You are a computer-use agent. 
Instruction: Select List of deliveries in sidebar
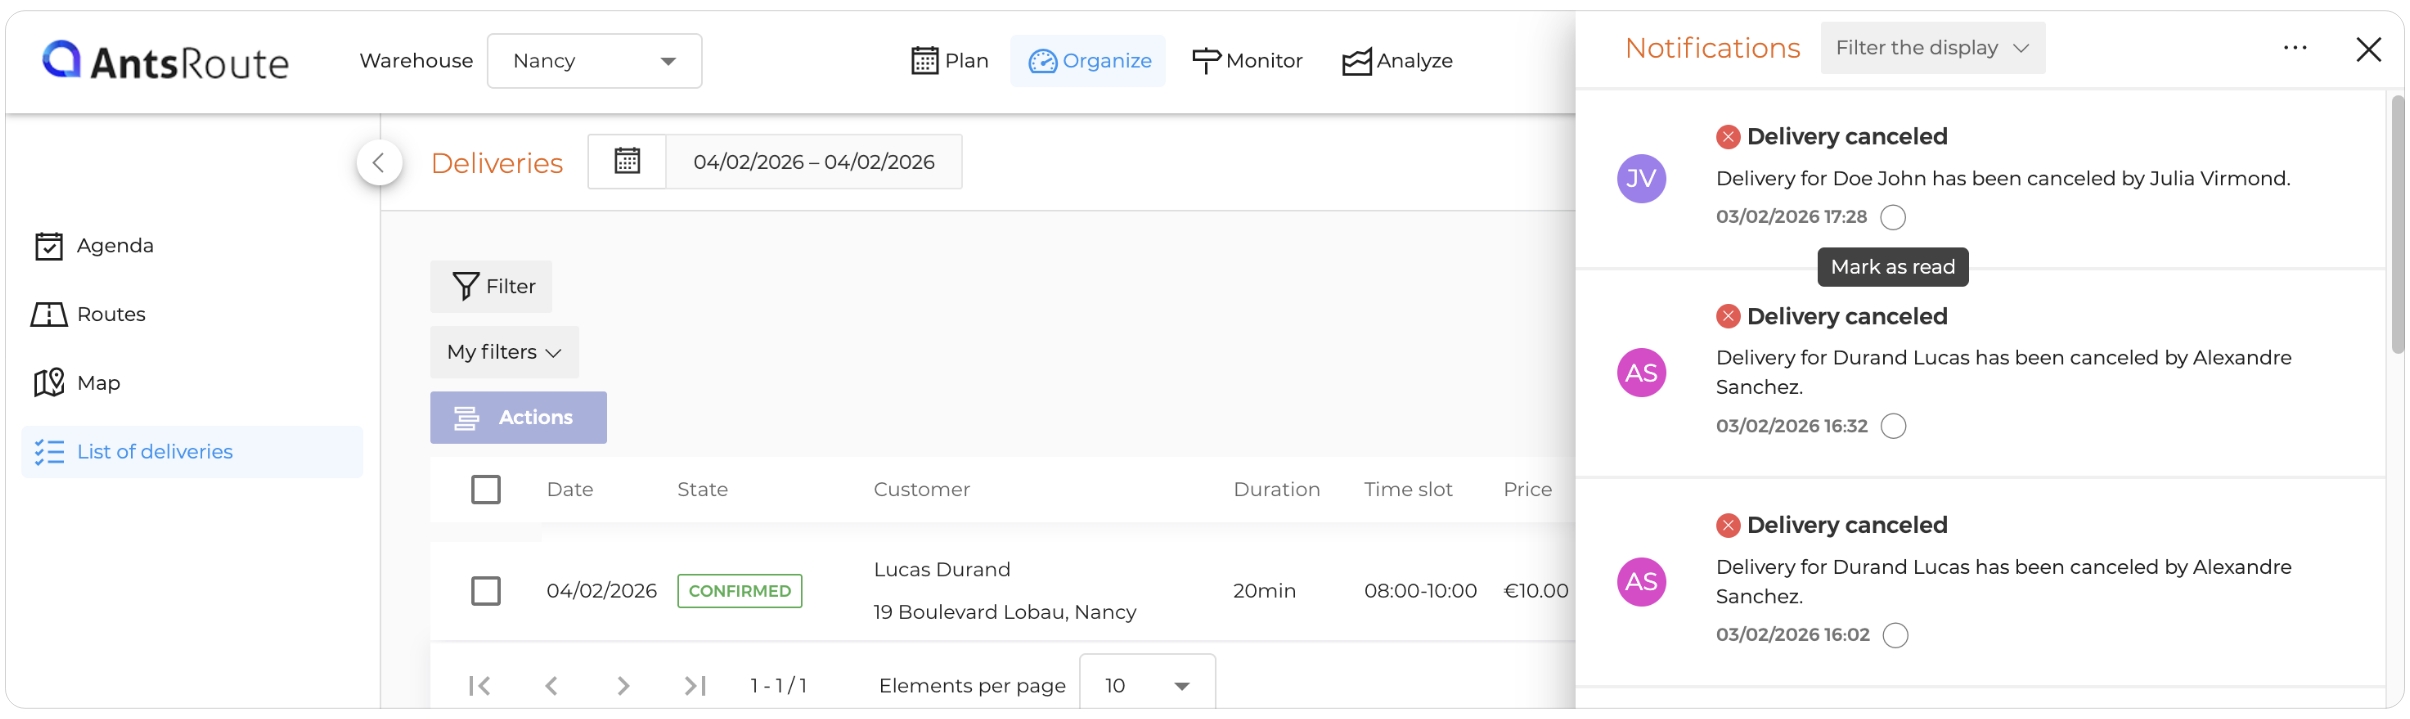pos(192,452)
